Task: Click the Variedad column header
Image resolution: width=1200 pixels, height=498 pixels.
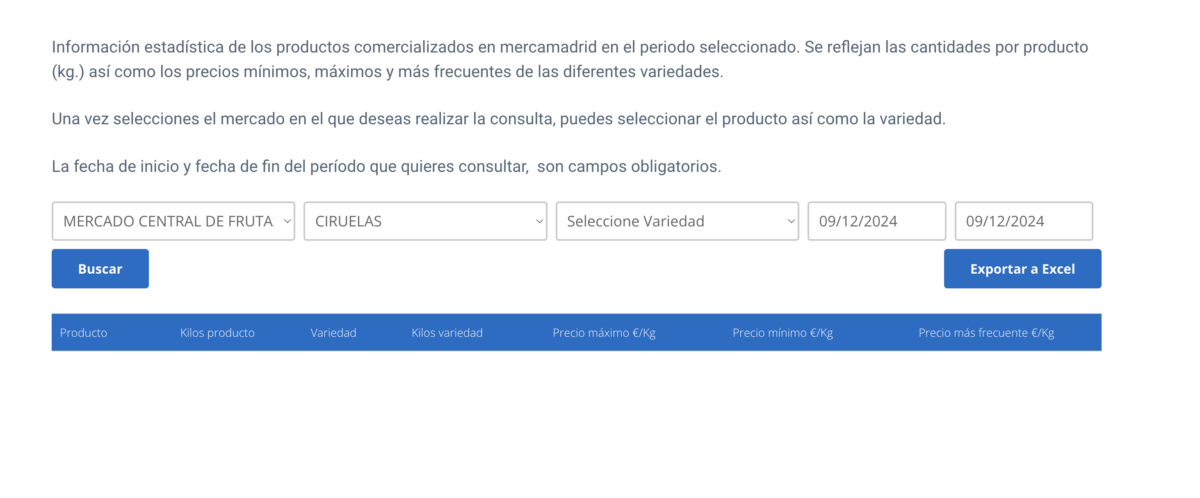Action: click(x=333, y=333)
